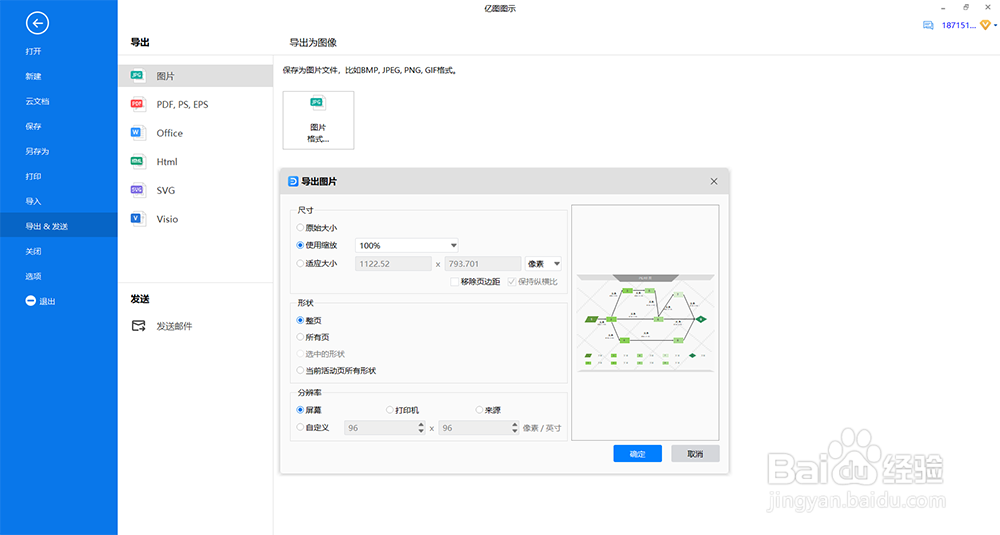Click the 关闭 menu item

tap(33, 251)
